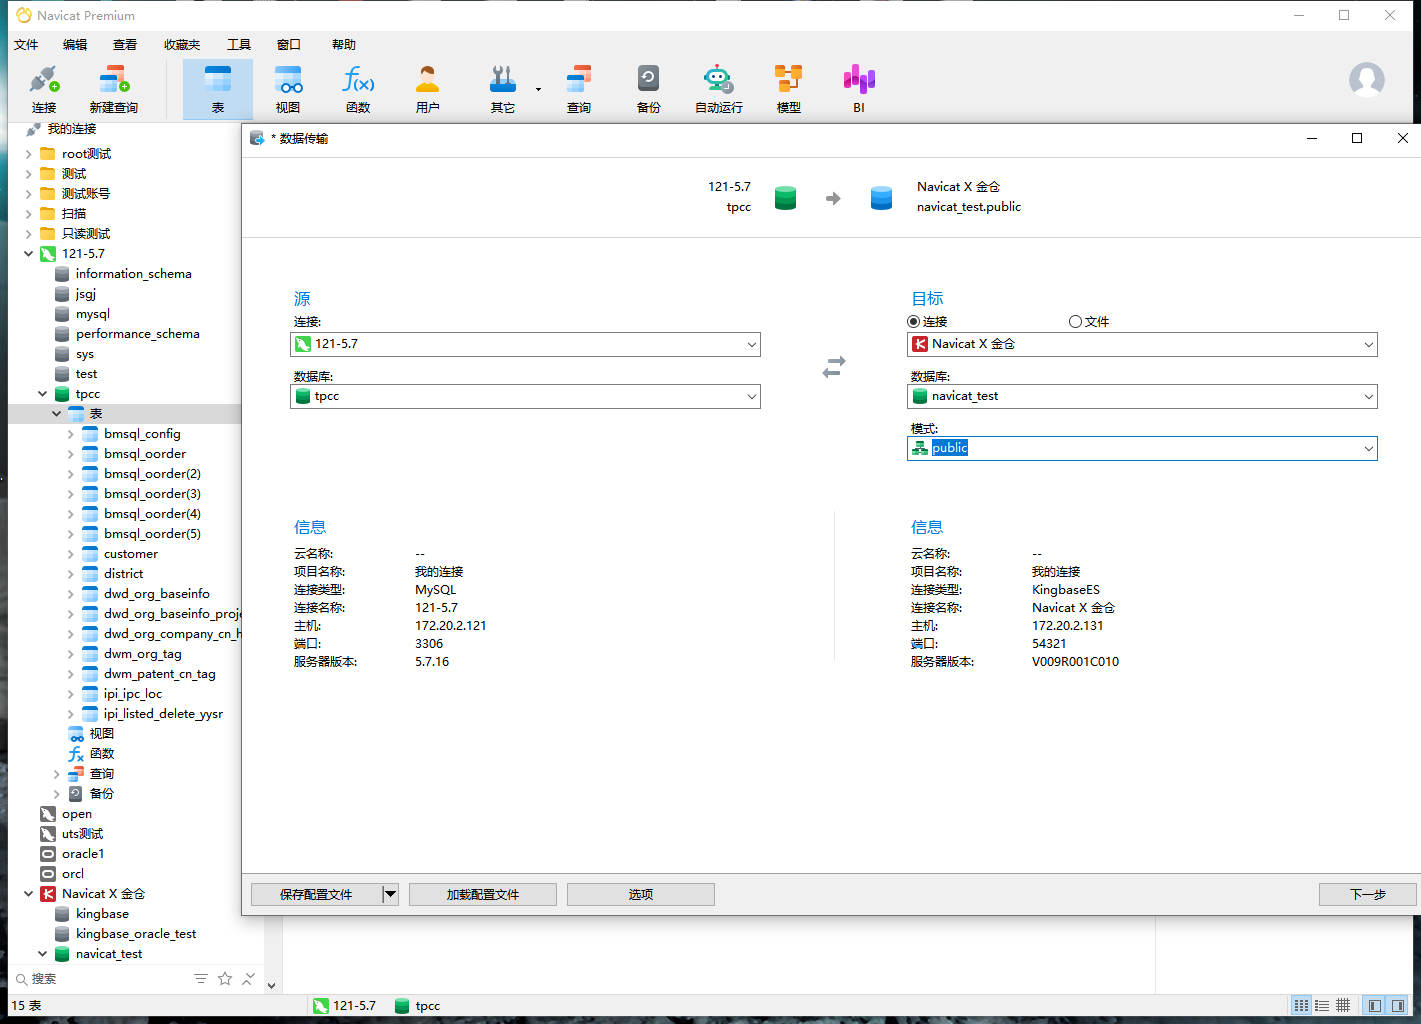Open the target 连接 dropdown showing Navicat X 金仓
Viewport: 1421px width, 1024px height.
[x=1142, y=344]
